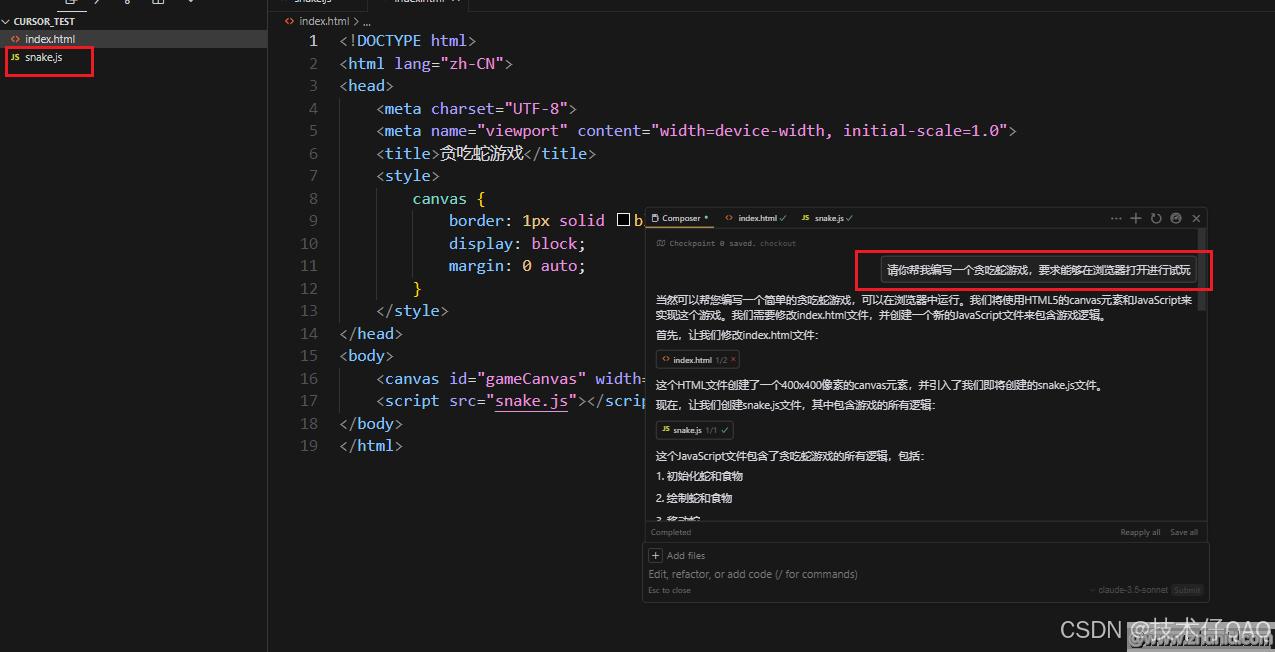Viewport: 1275px width, 652px height.
Task: Click the Save all button
Action: coord(1183,532)
